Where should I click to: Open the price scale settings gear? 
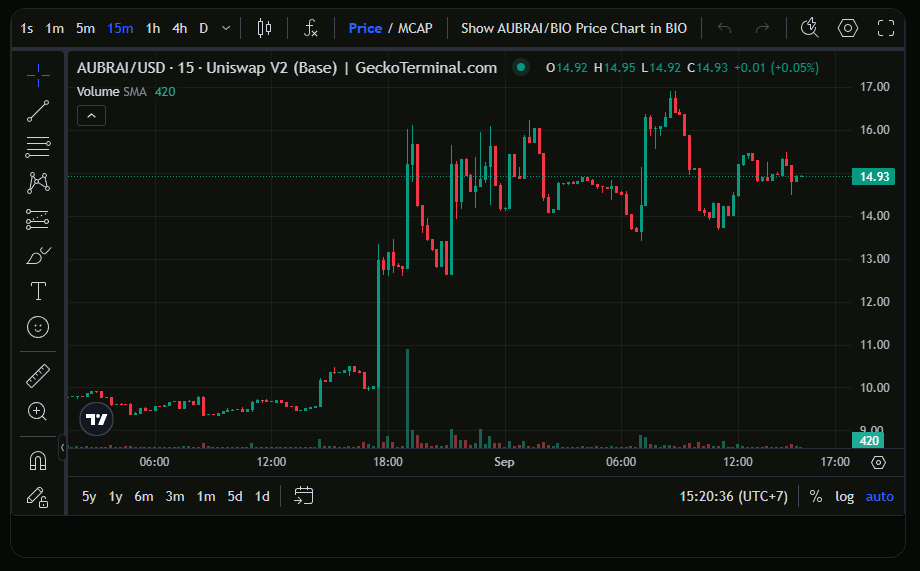878,462
